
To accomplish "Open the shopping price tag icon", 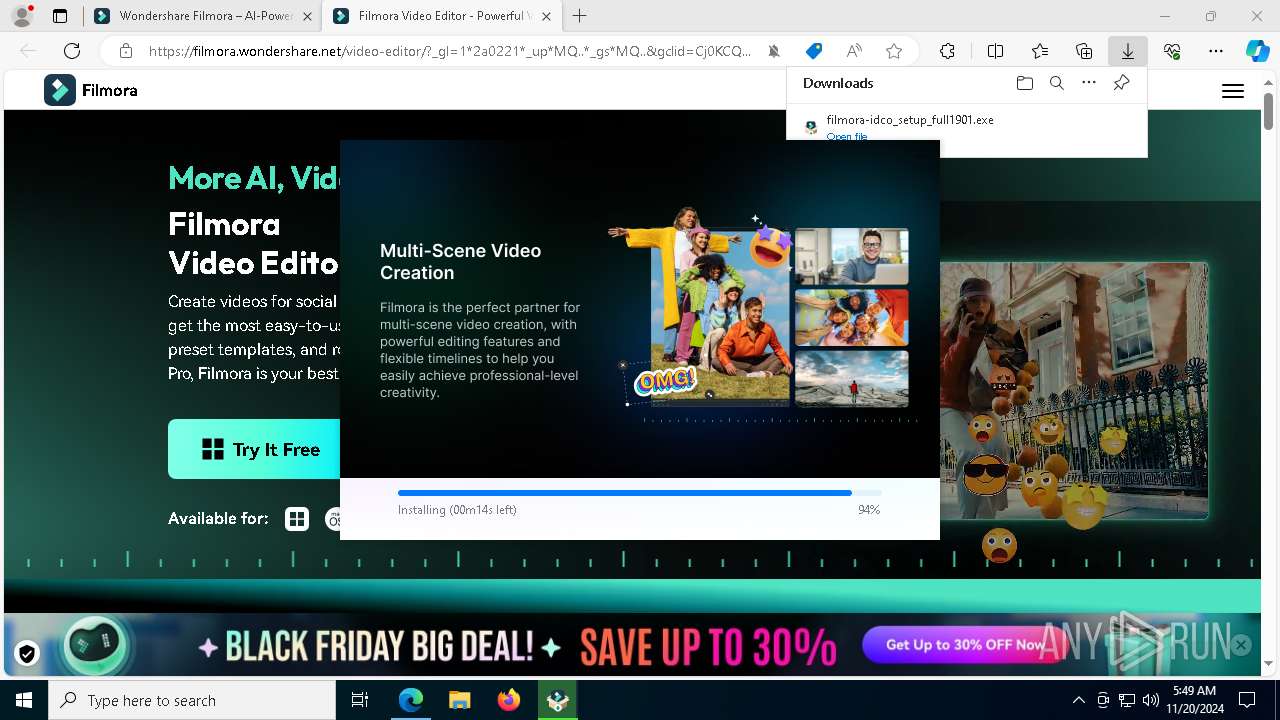I will (814, 51).
